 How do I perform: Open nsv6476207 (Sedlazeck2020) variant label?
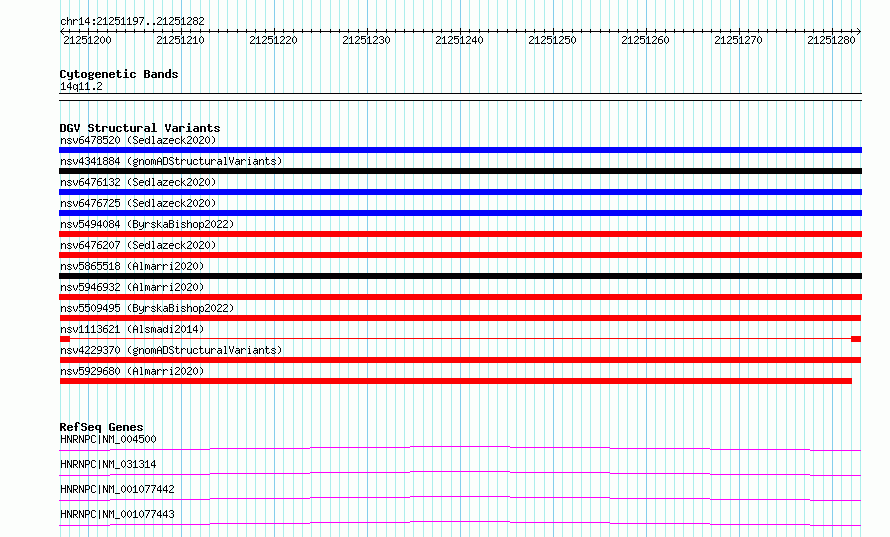coord(138,245)
